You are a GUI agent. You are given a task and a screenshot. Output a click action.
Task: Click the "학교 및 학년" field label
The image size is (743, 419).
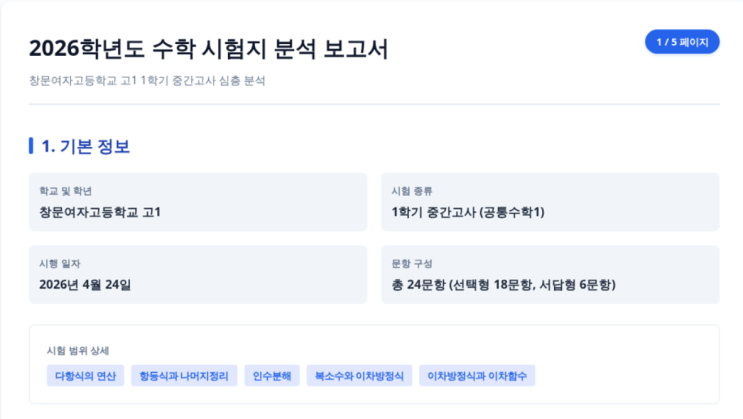(66, 190)
